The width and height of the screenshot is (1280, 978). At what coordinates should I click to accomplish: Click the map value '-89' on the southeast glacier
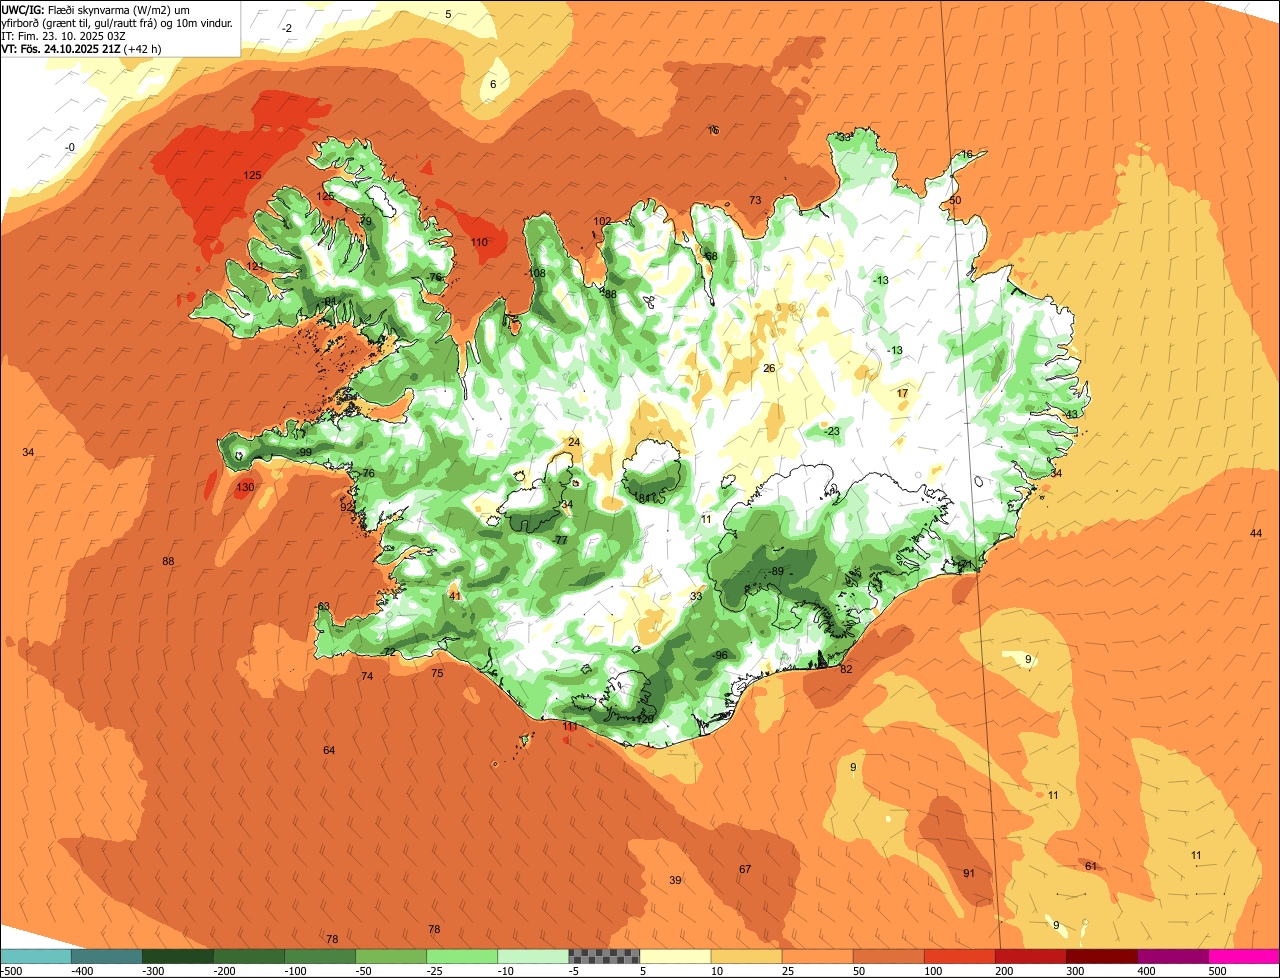coord(775,571)
